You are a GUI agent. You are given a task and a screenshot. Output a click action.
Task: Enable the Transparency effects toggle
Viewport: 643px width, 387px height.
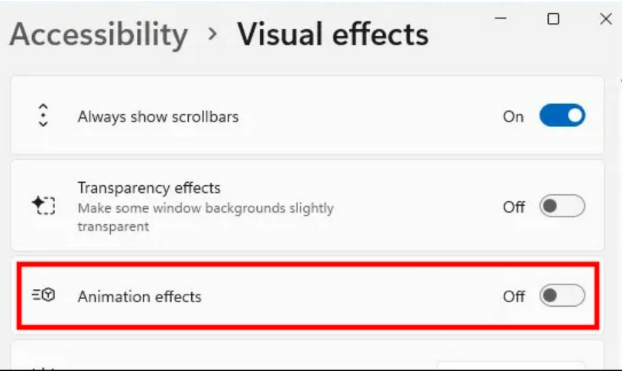point(562,206)
